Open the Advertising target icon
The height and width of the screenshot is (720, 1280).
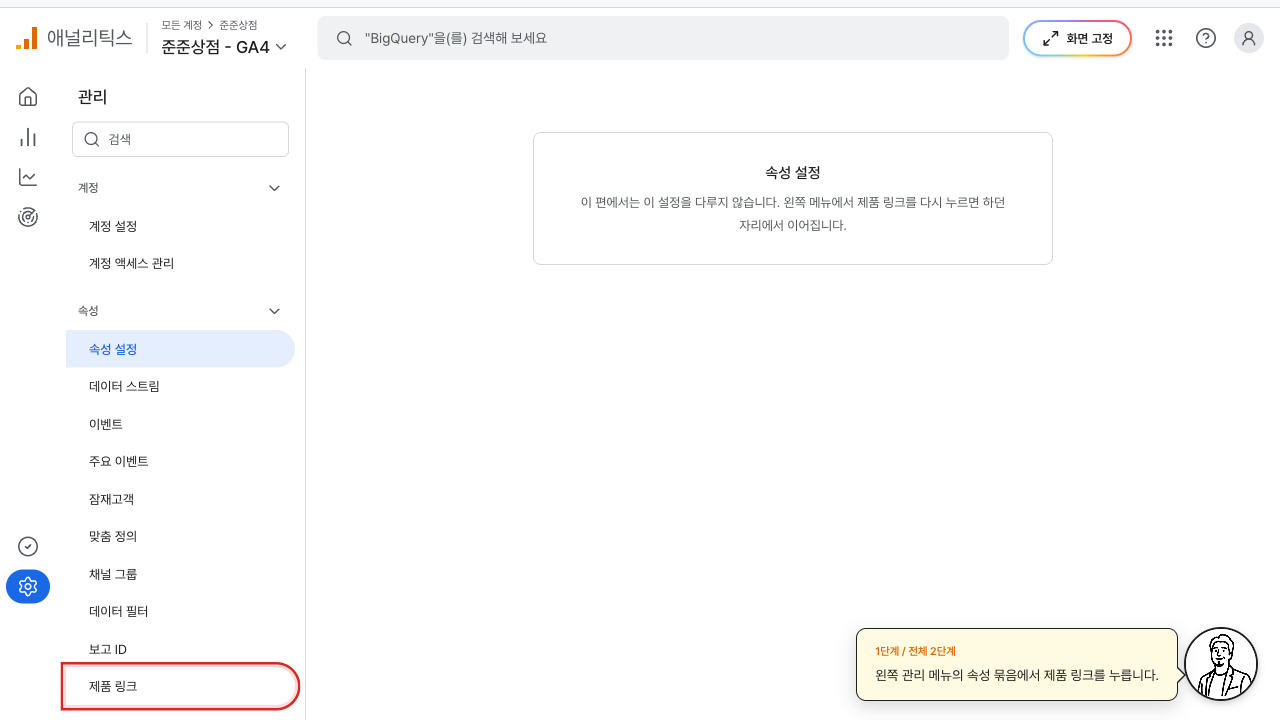28,217
